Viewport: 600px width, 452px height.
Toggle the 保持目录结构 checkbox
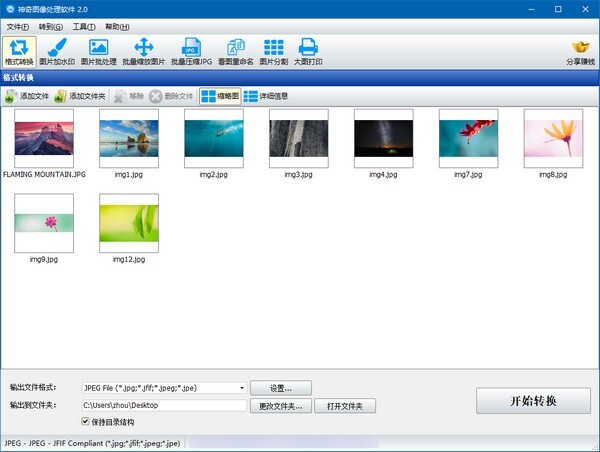[x=86, y=422]
